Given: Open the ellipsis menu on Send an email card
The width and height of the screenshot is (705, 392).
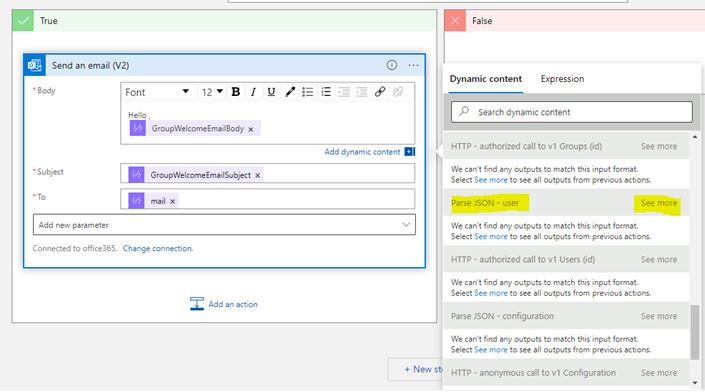Looking at the screenshot, I should coord(413,66).
